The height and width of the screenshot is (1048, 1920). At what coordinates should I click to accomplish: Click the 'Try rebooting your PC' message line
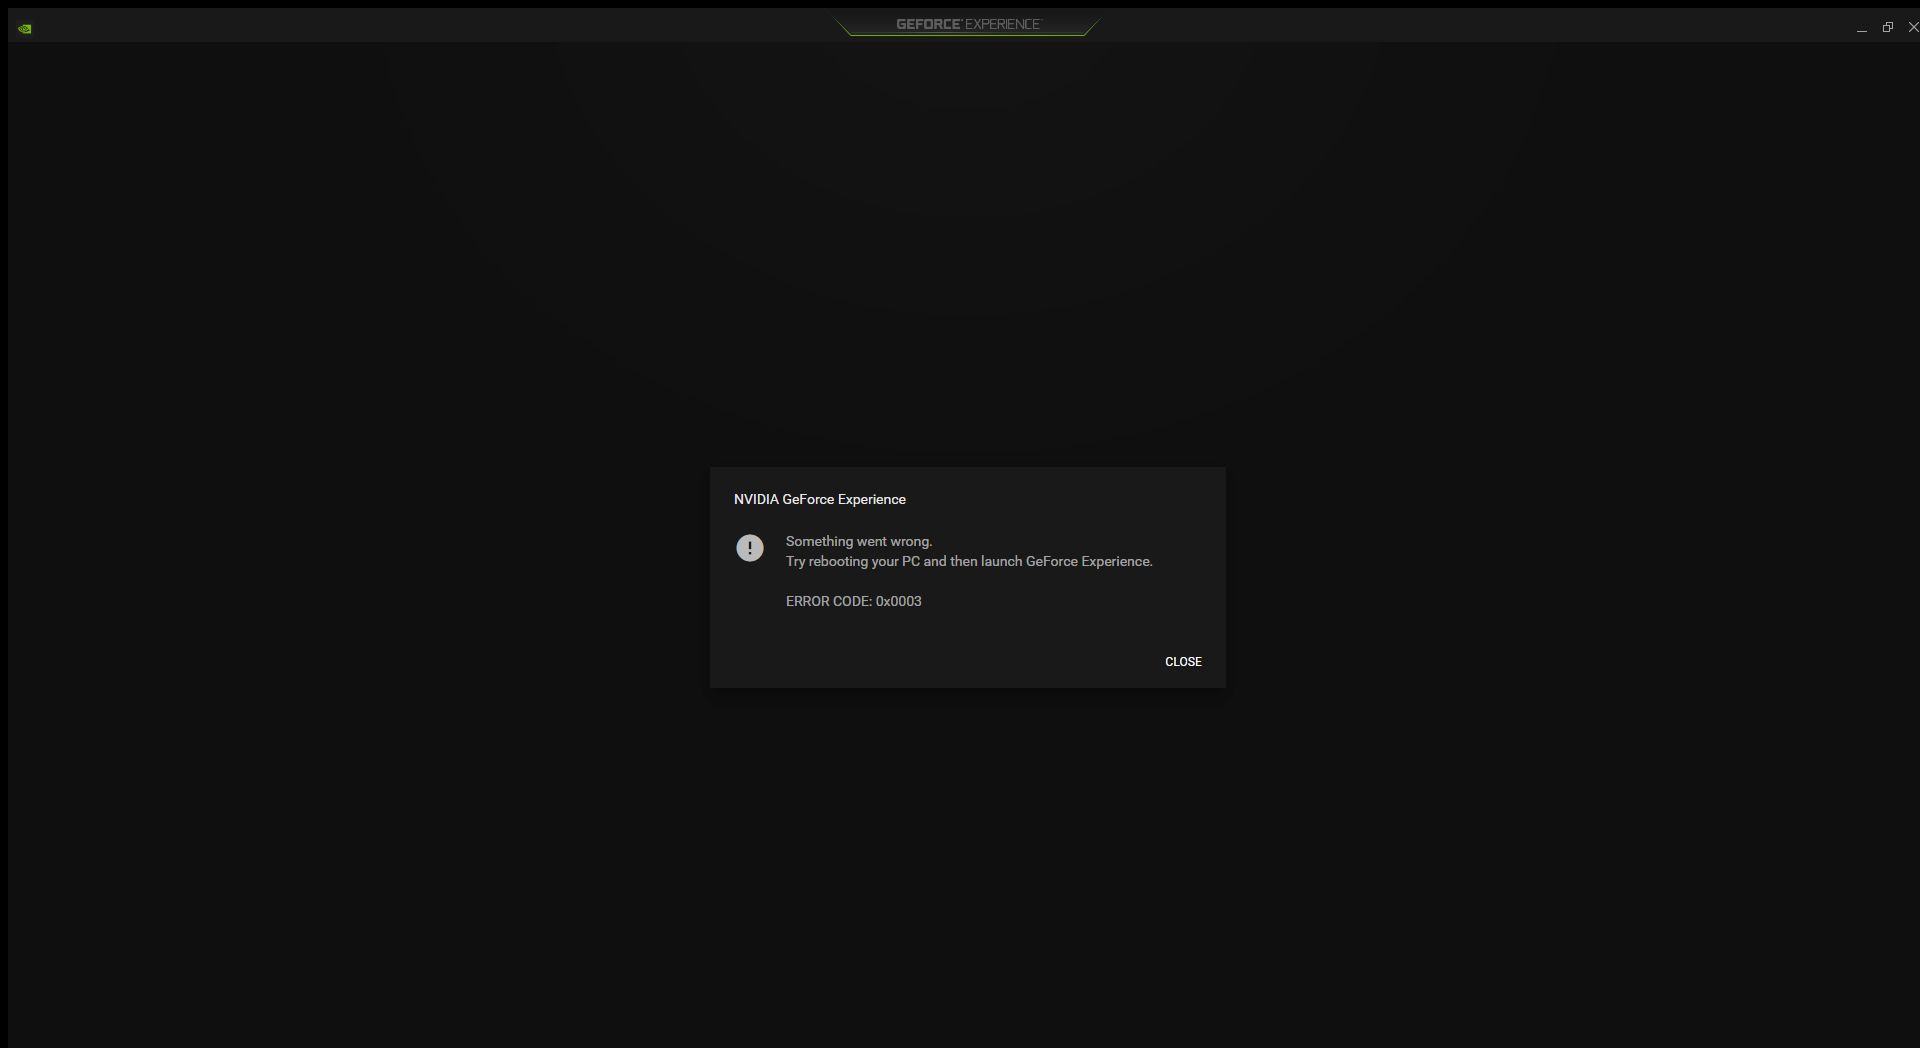click(x=969, y=561)
